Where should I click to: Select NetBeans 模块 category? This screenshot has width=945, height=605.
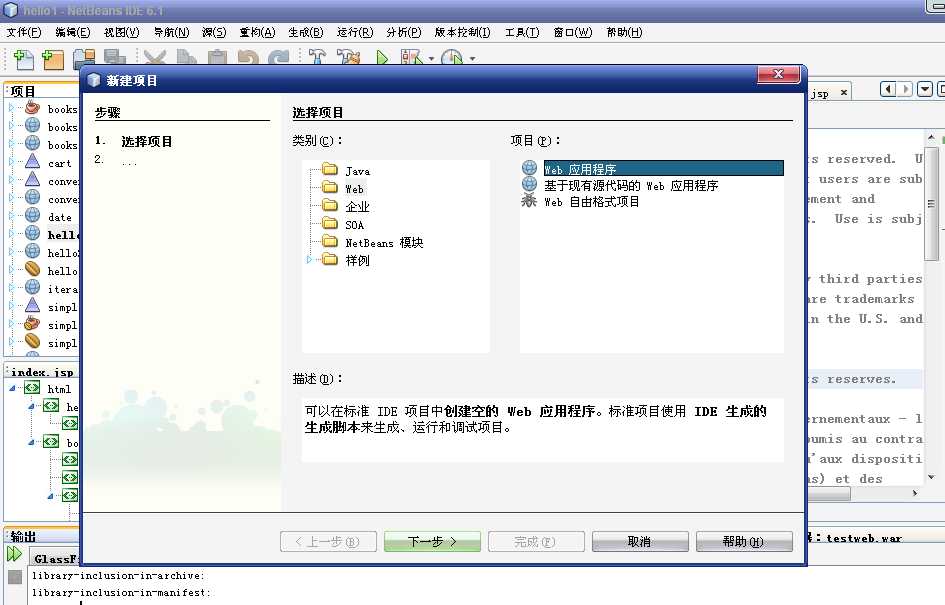coord(384,242)
